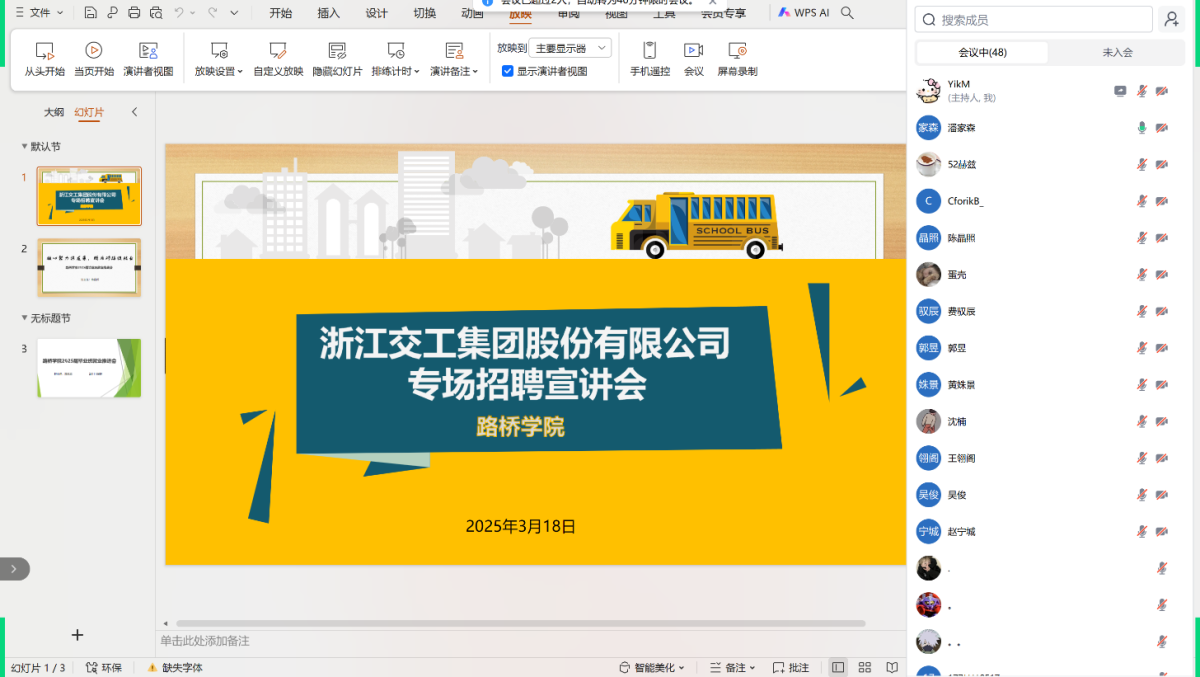Screen dimensions: 1200x677
Task: Click the export to PDF icon
Action: click(112, 13)
